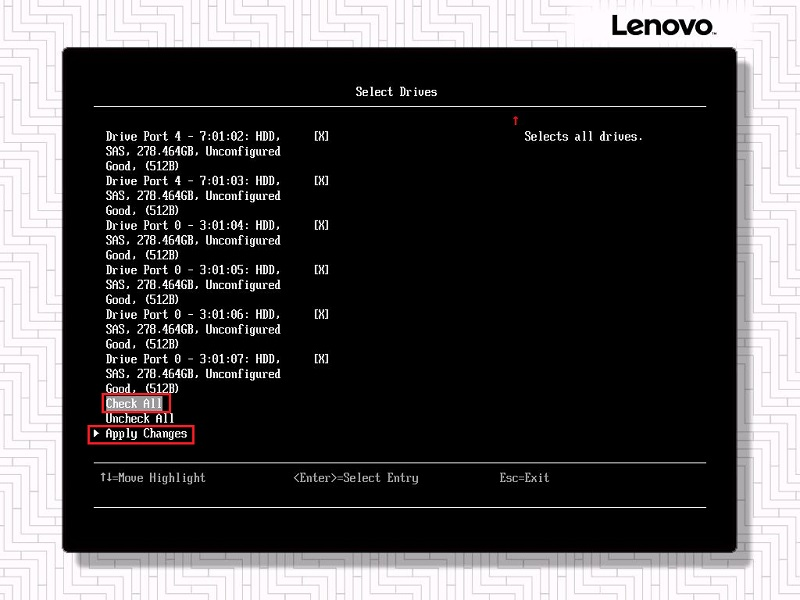Click the red up scroll indicator
This screenshot has width=800, height=600.
[x=515, y=120]
